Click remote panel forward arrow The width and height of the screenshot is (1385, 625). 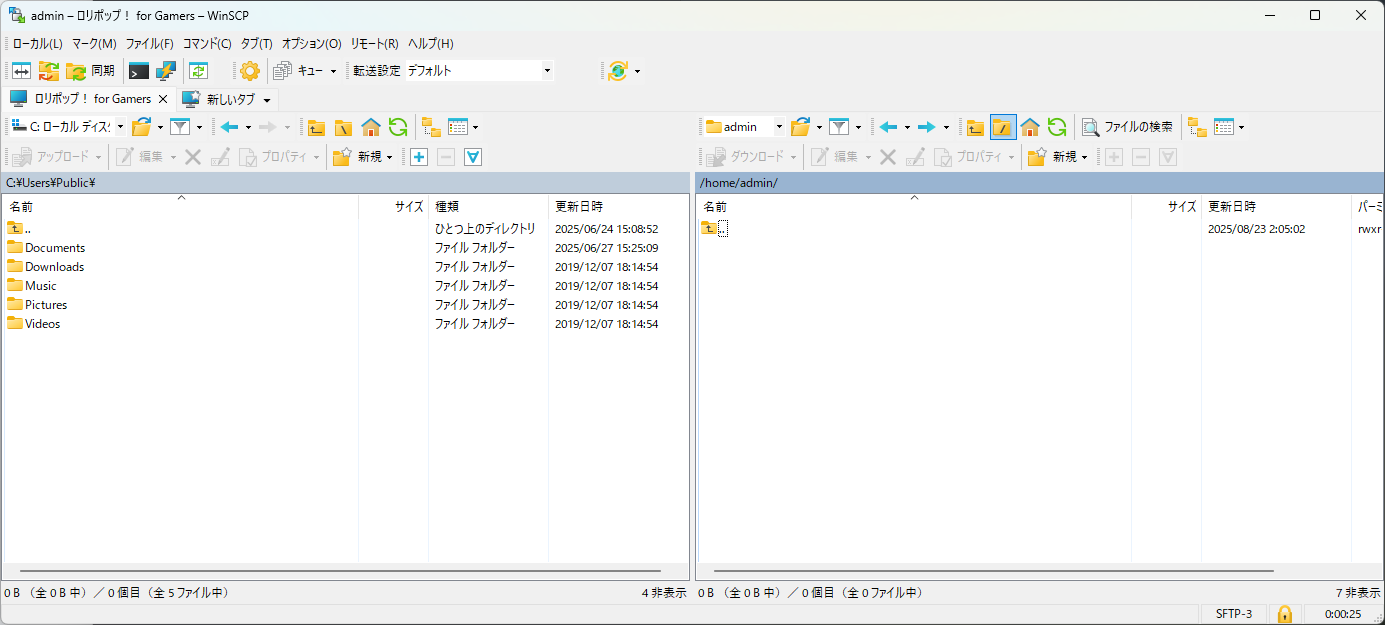coord(927,127)
